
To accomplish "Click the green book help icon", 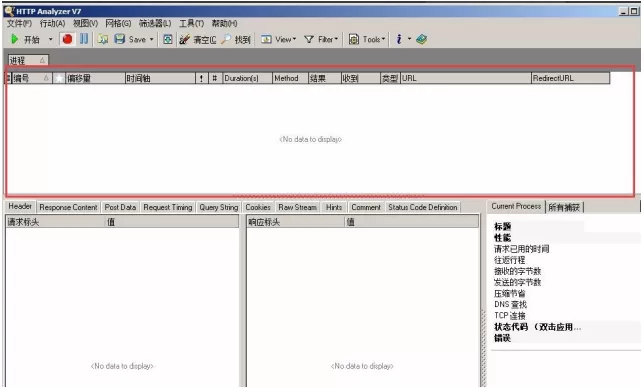I will point(421,39).
